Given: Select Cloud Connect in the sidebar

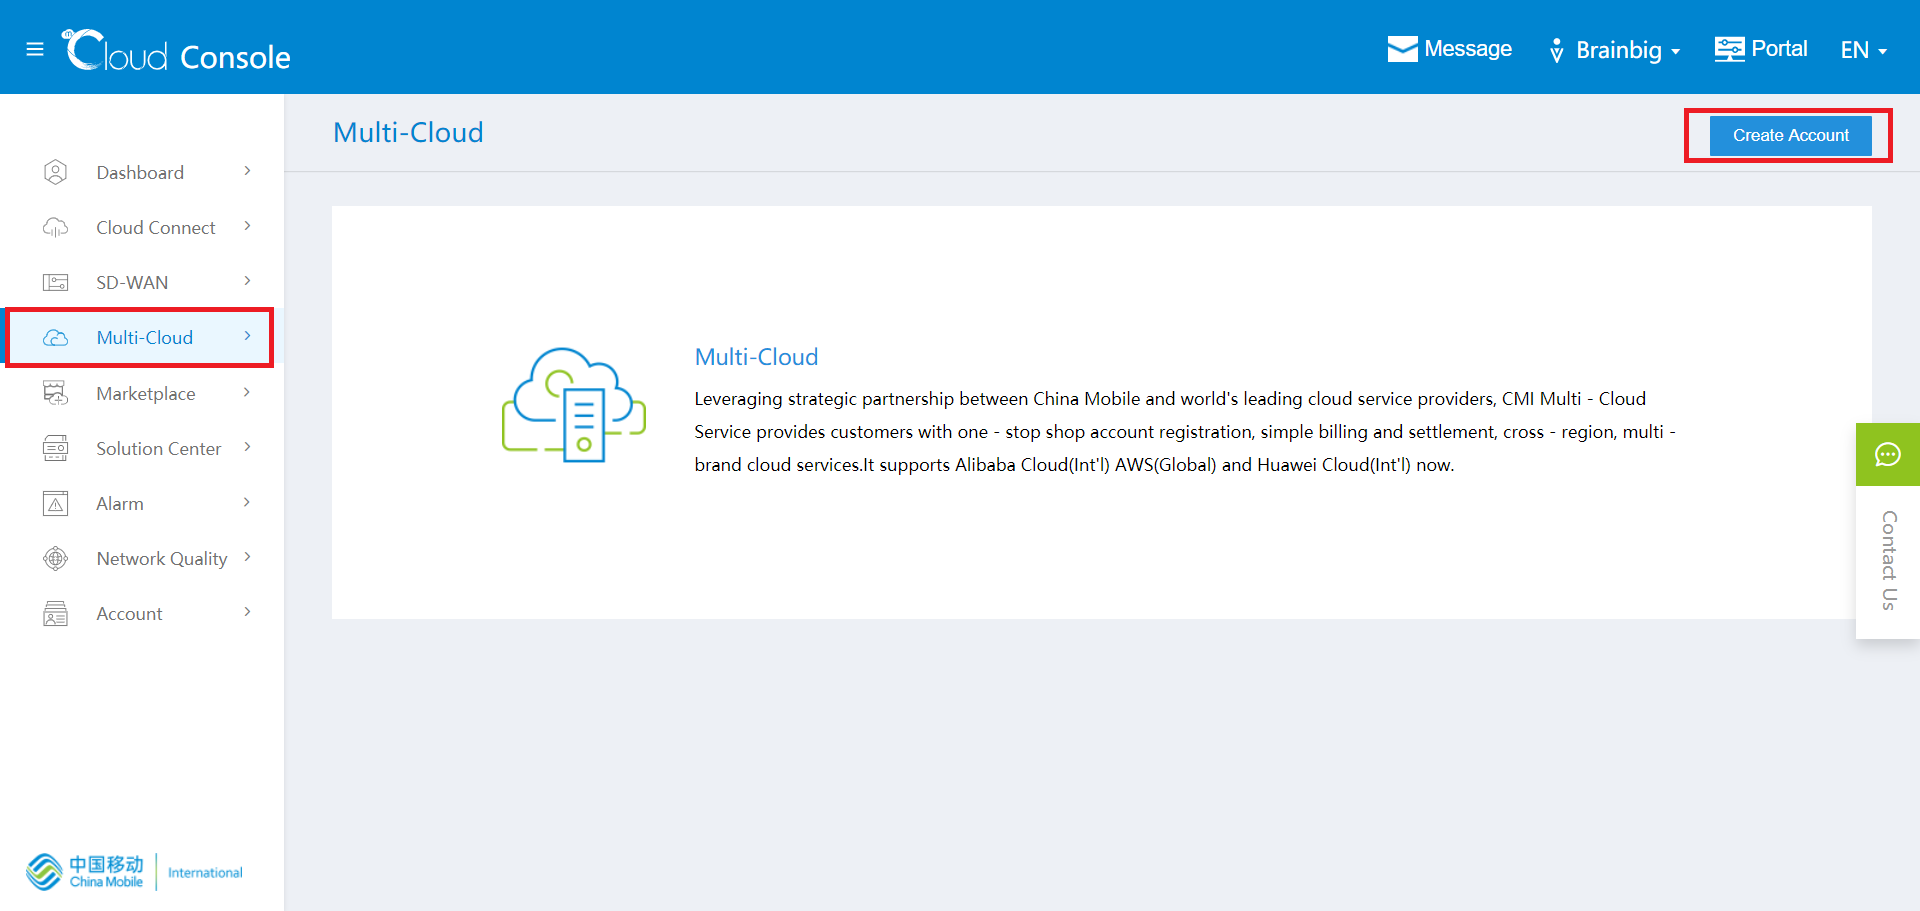Looking at the screenshot, I should 140,228.
